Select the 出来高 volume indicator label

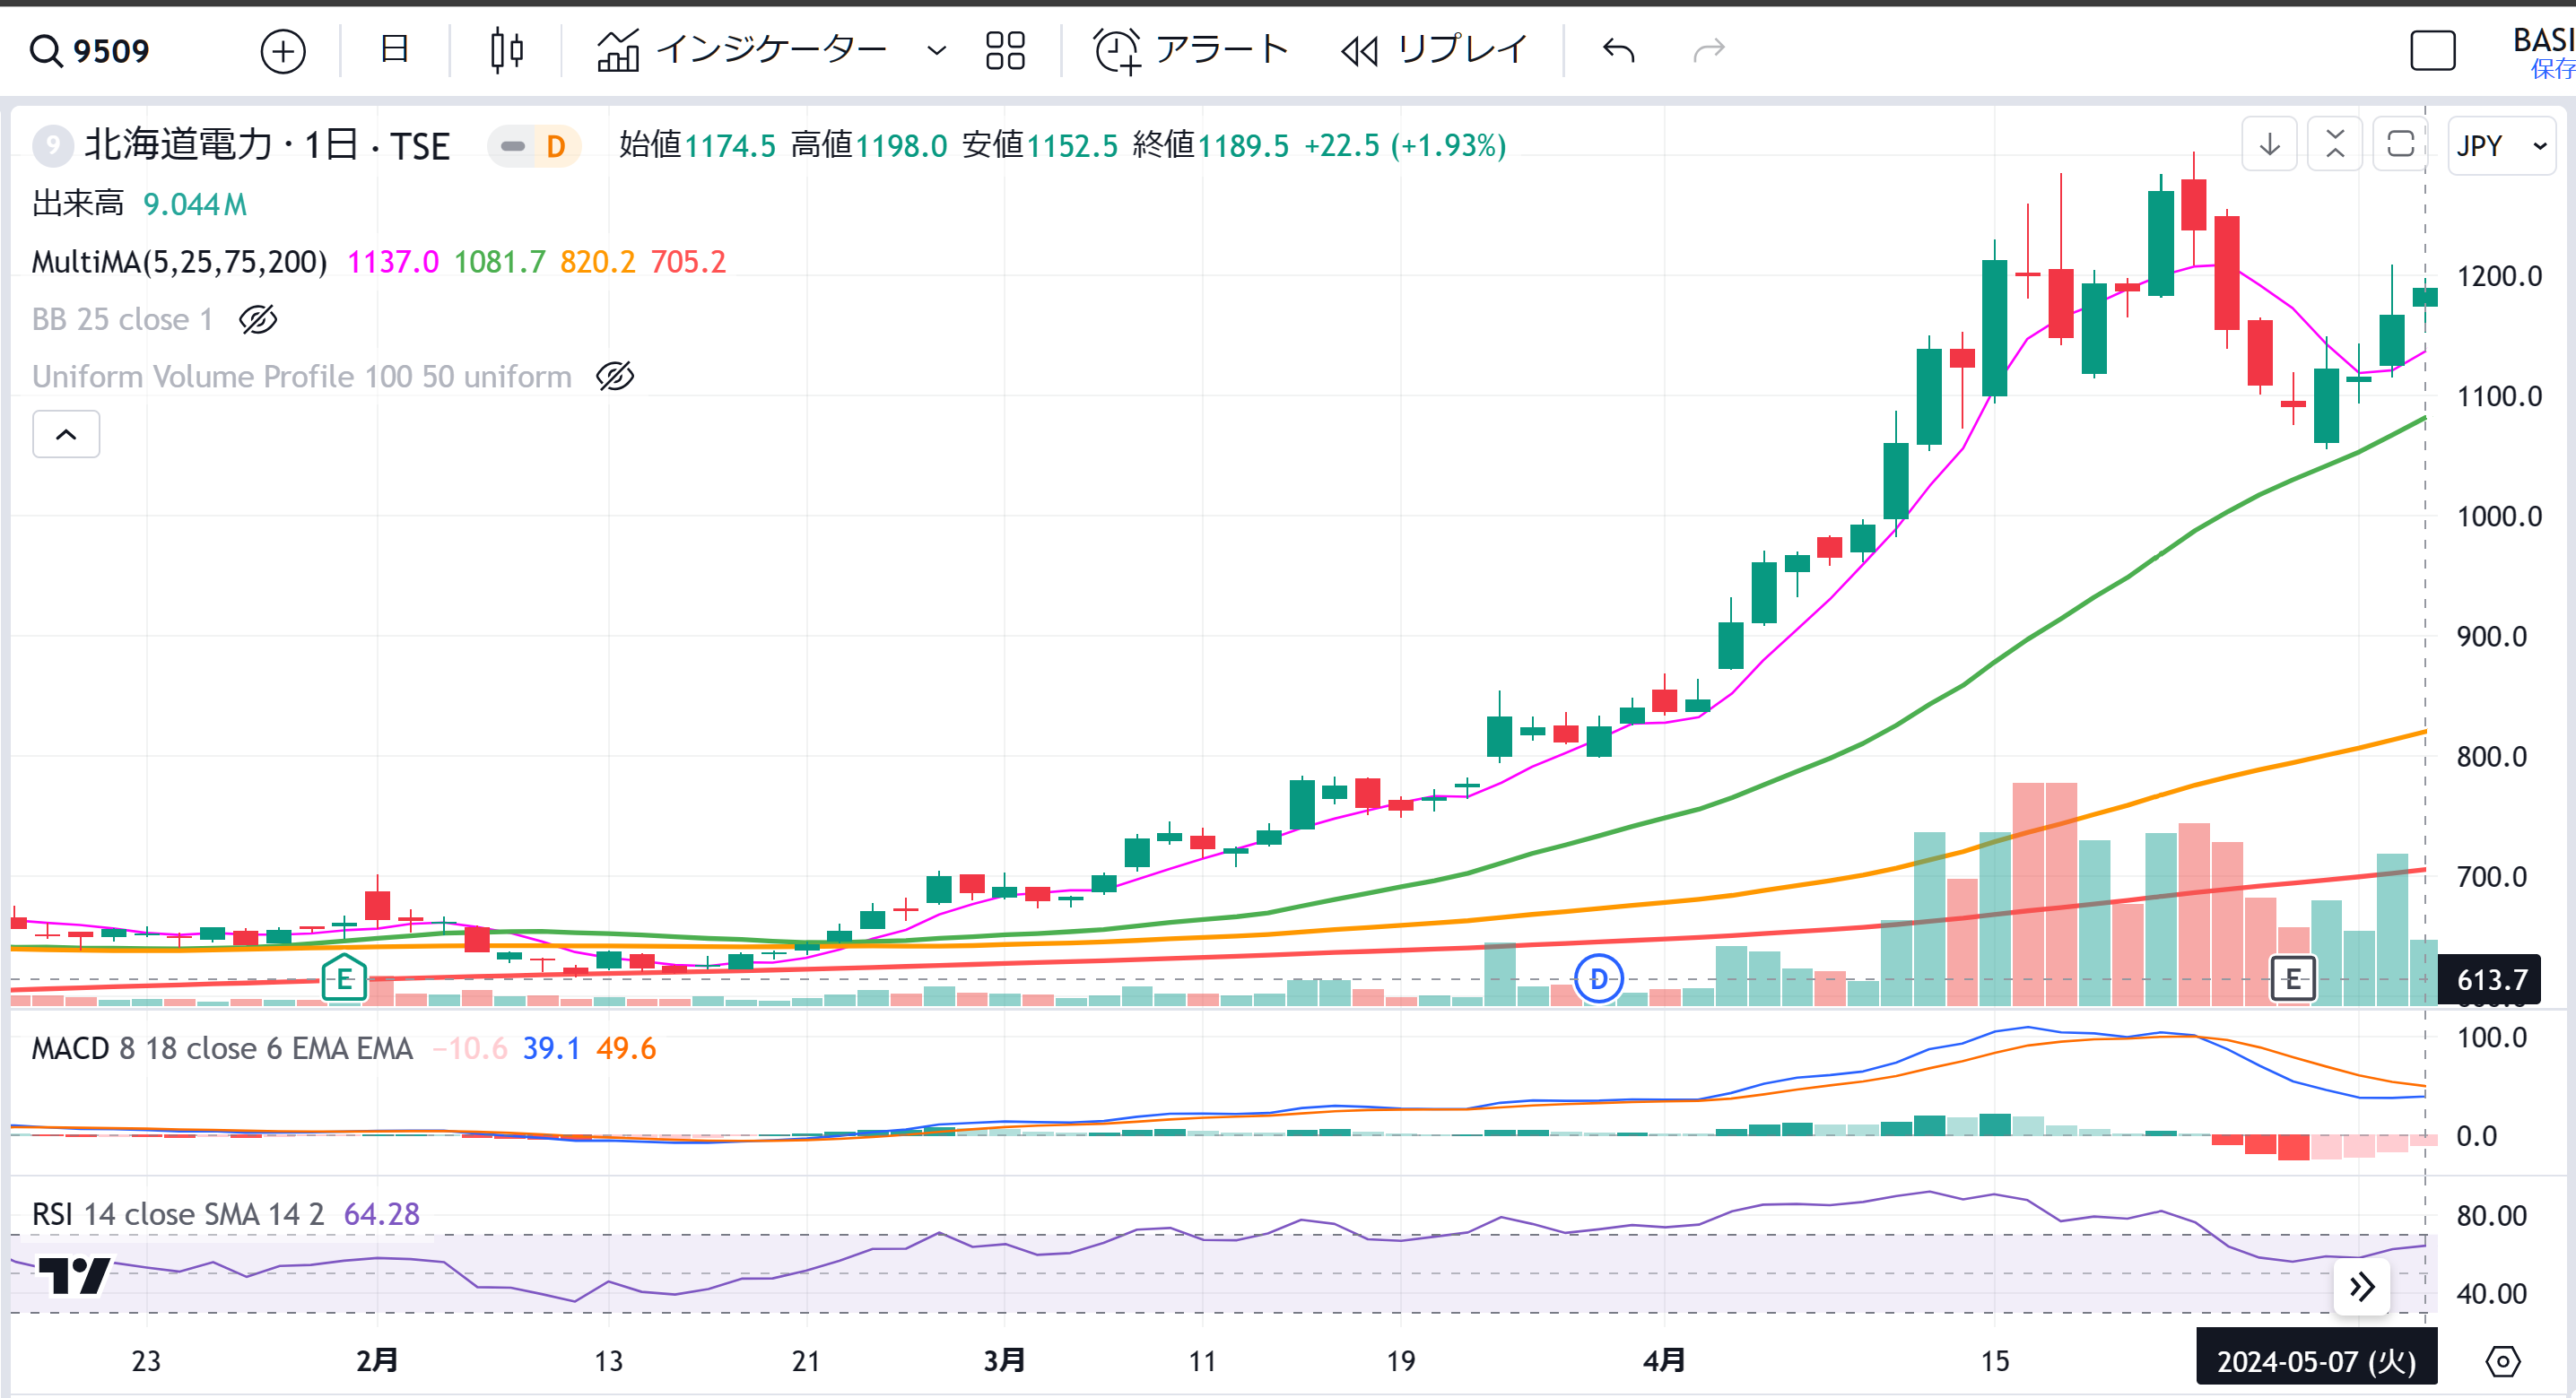[x=78, y=204]
